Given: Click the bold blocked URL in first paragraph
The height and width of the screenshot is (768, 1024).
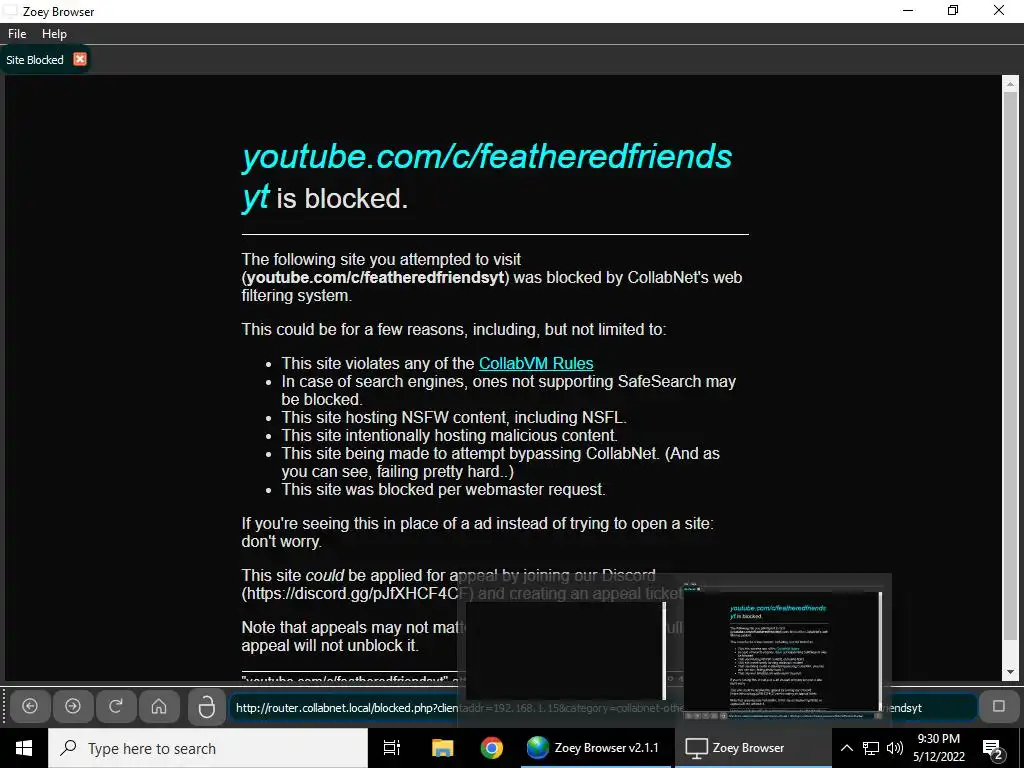Looking at the screenshot, I should [376, 278].
